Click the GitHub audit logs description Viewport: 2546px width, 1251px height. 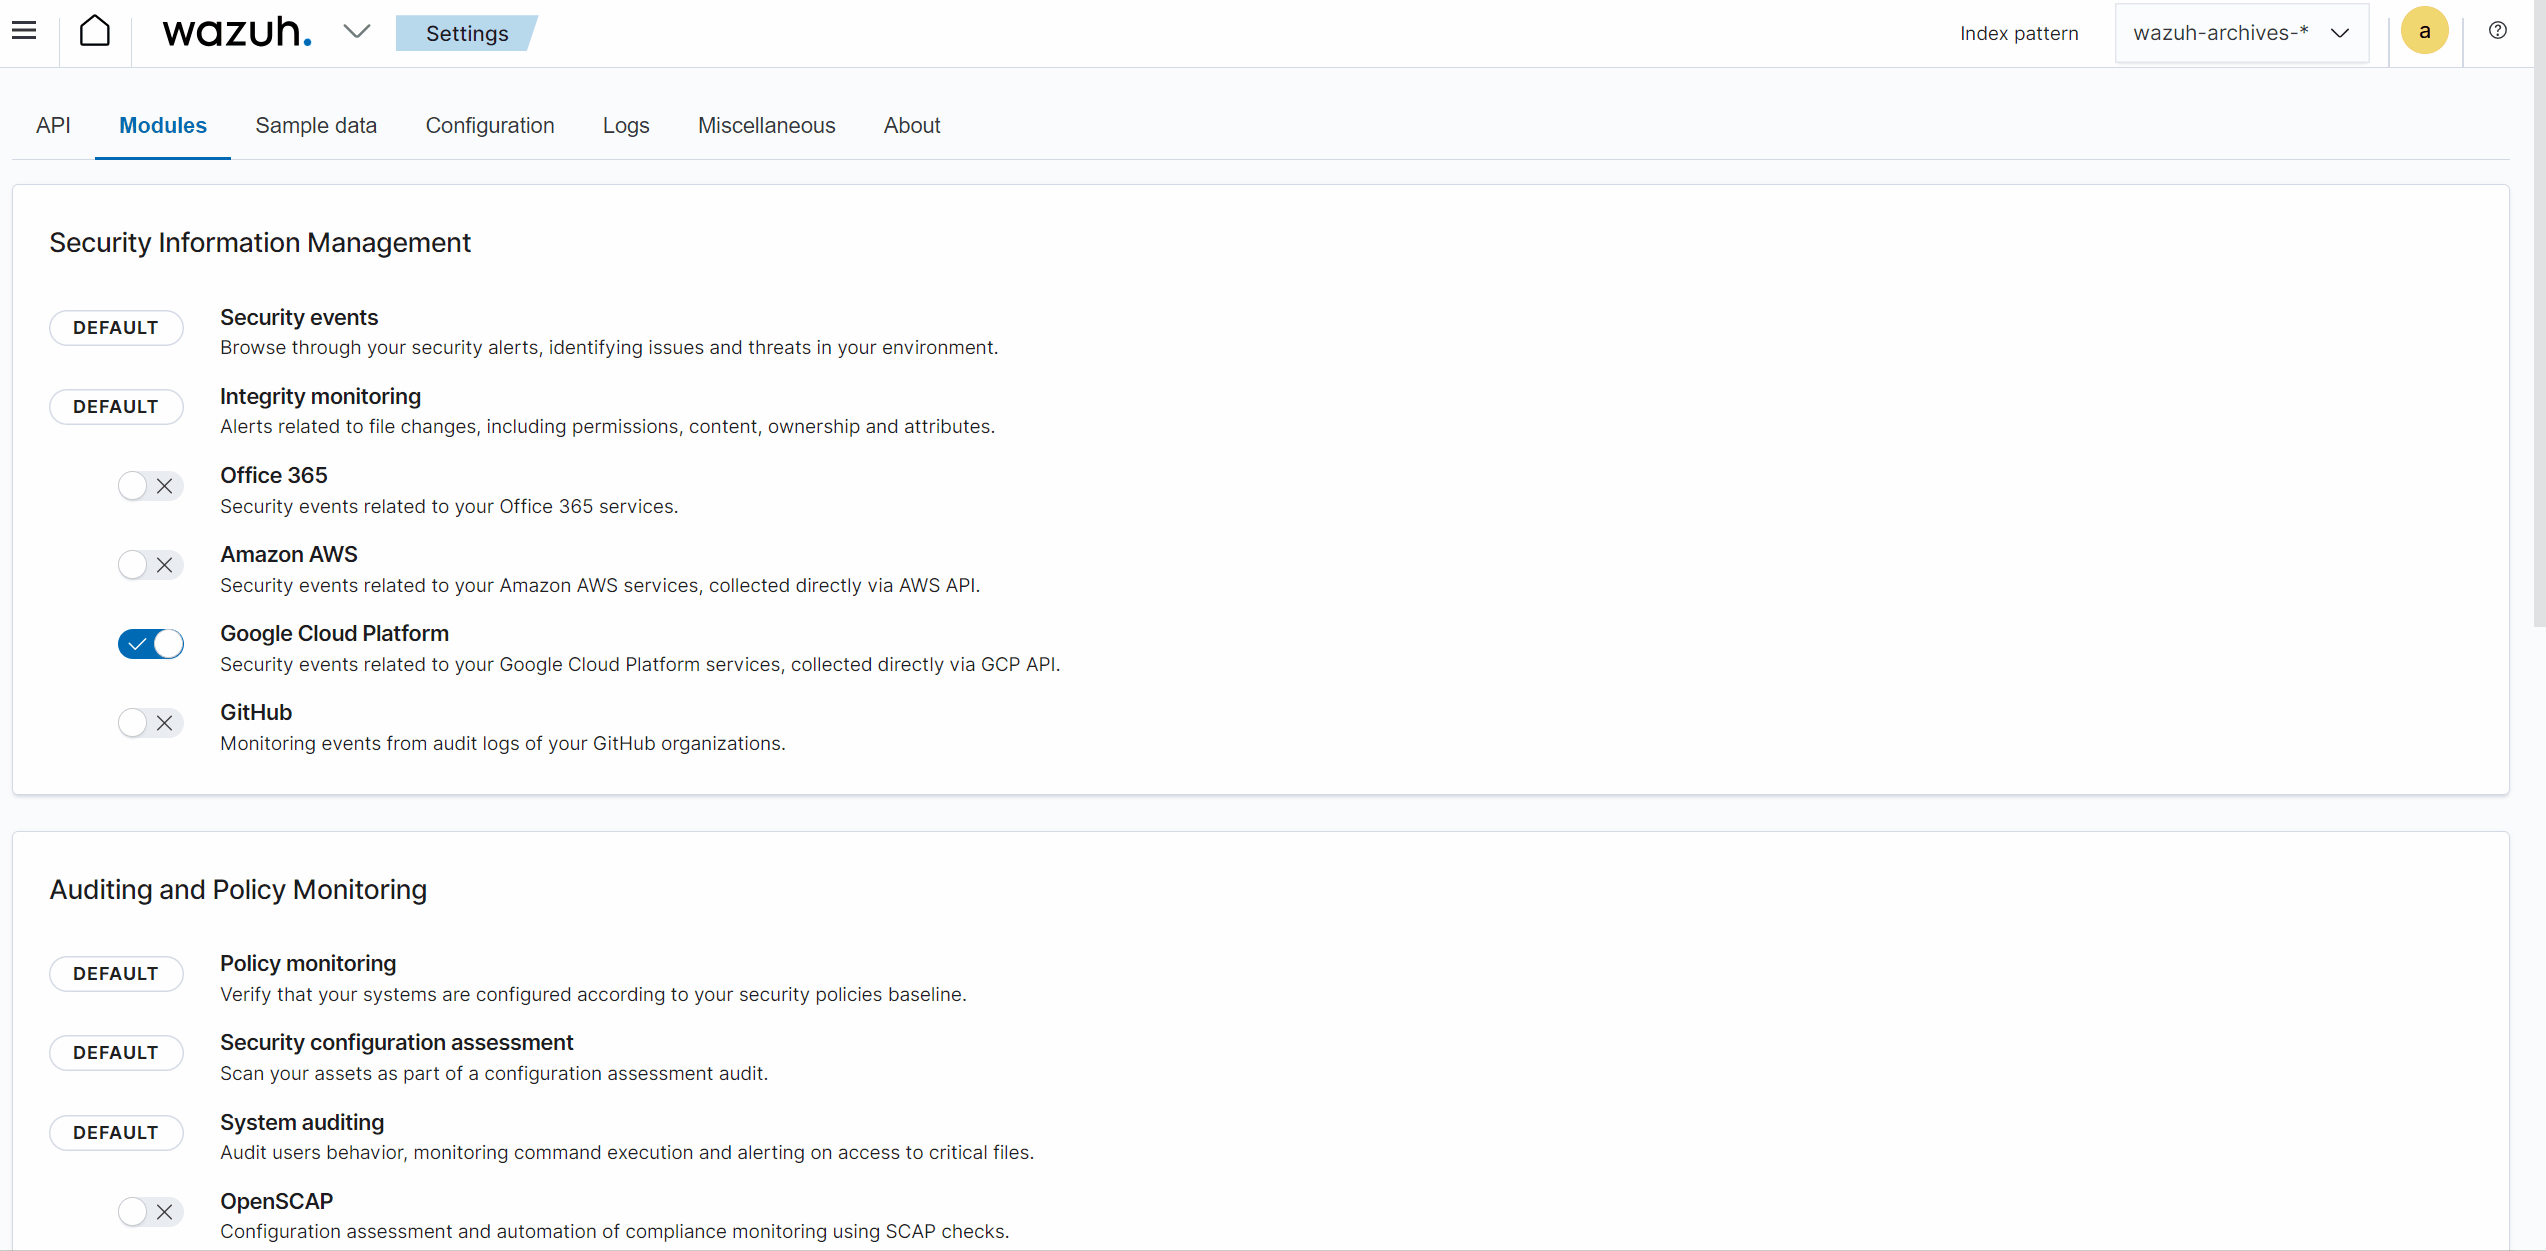coord(503,743)
